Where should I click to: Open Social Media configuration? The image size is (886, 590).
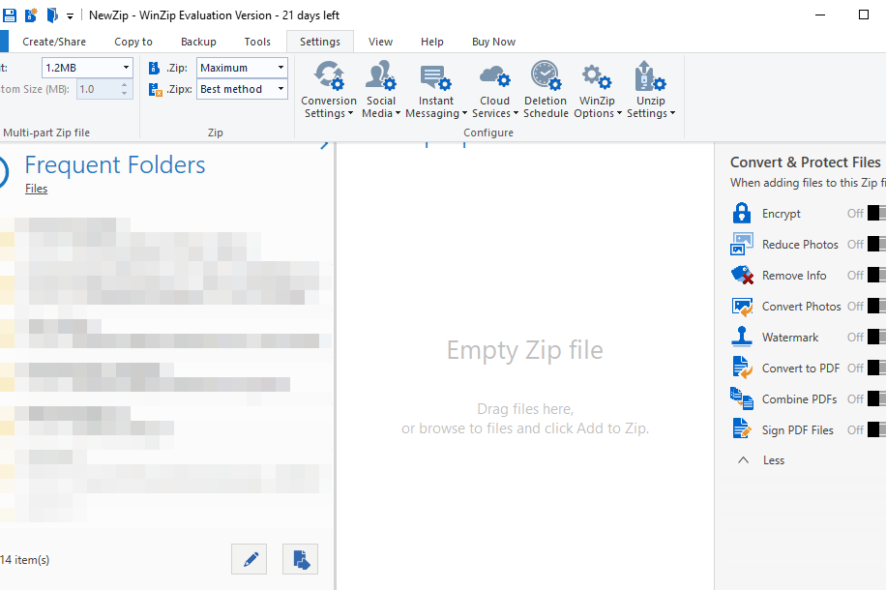381,90
